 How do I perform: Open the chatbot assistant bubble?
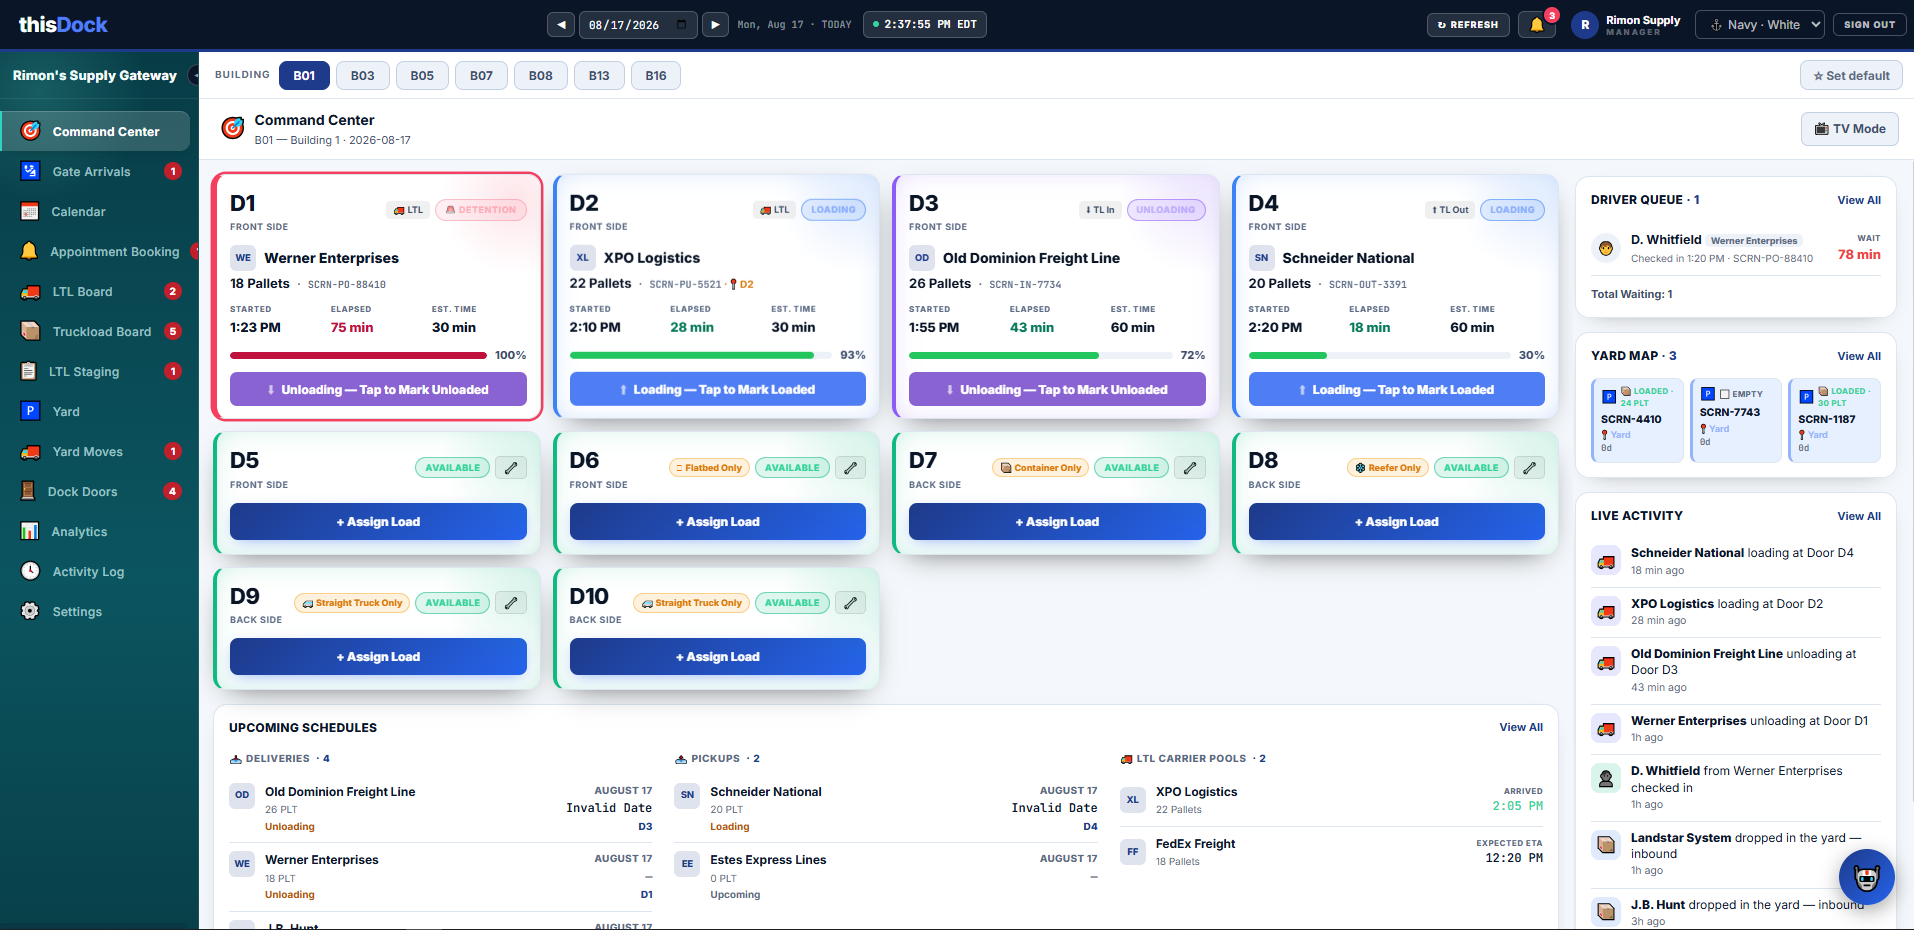point(1866,877)
